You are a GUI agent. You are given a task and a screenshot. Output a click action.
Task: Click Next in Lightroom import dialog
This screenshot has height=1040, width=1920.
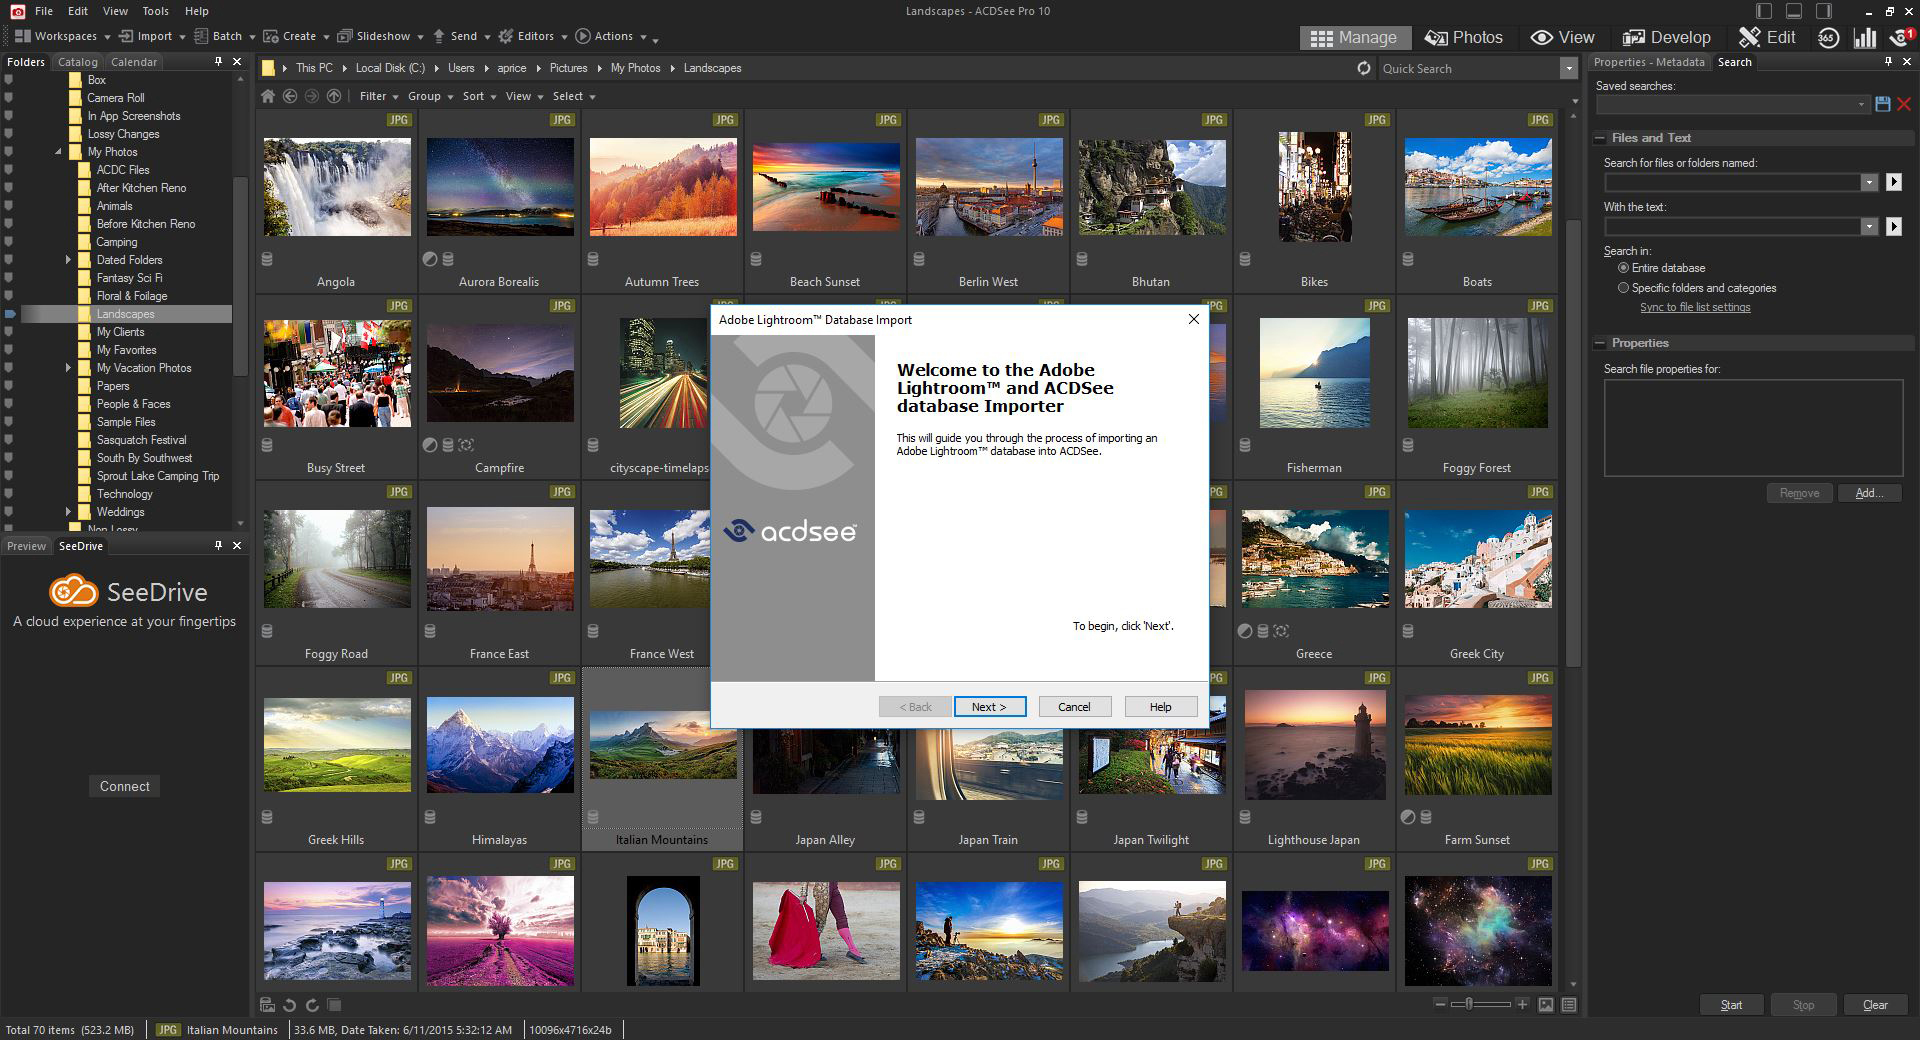click(989, 706)
